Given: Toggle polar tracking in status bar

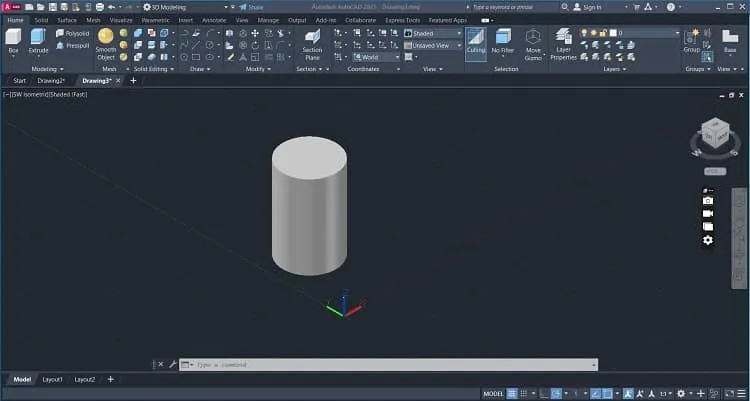Looking at the screenshot, I should tap(556, 394).
